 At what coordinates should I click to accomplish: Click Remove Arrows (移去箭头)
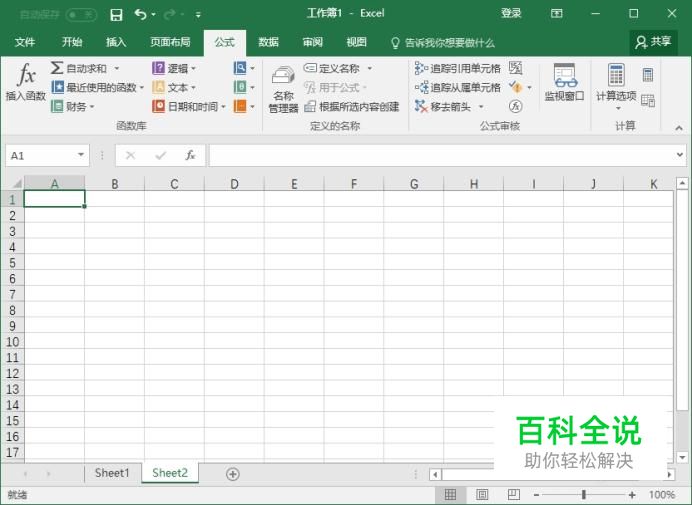coord(444,106)
